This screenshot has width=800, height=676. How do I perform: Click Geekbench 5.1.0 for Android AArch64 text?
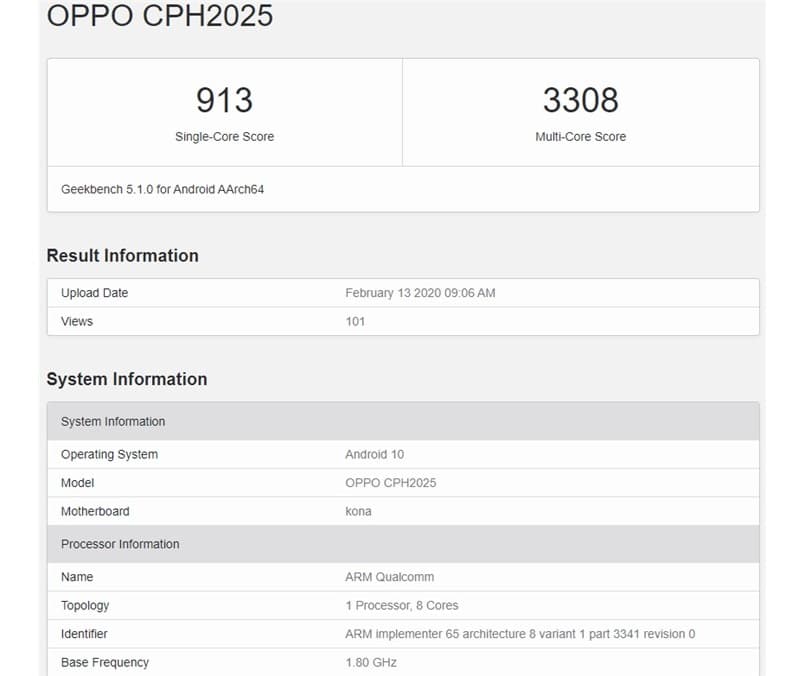coord(162,189)
